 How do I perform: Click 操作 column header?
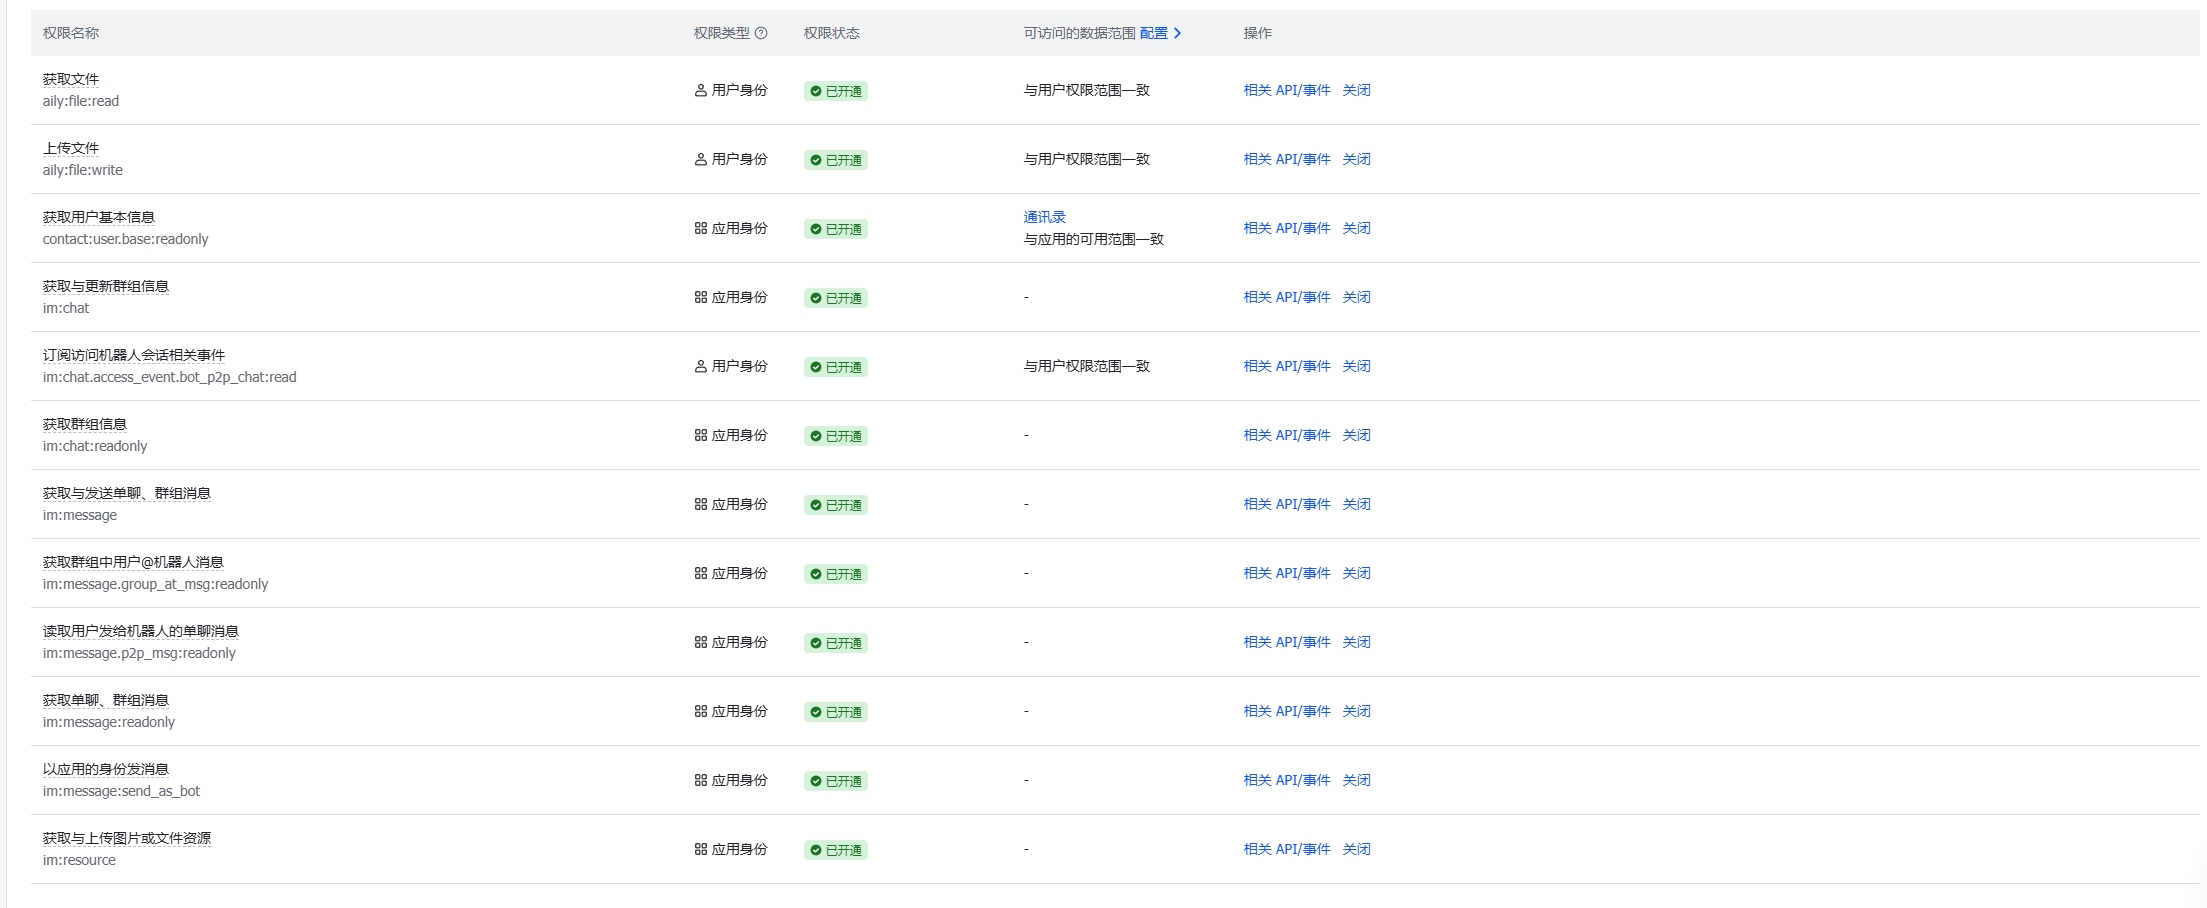coord(1257,33)
